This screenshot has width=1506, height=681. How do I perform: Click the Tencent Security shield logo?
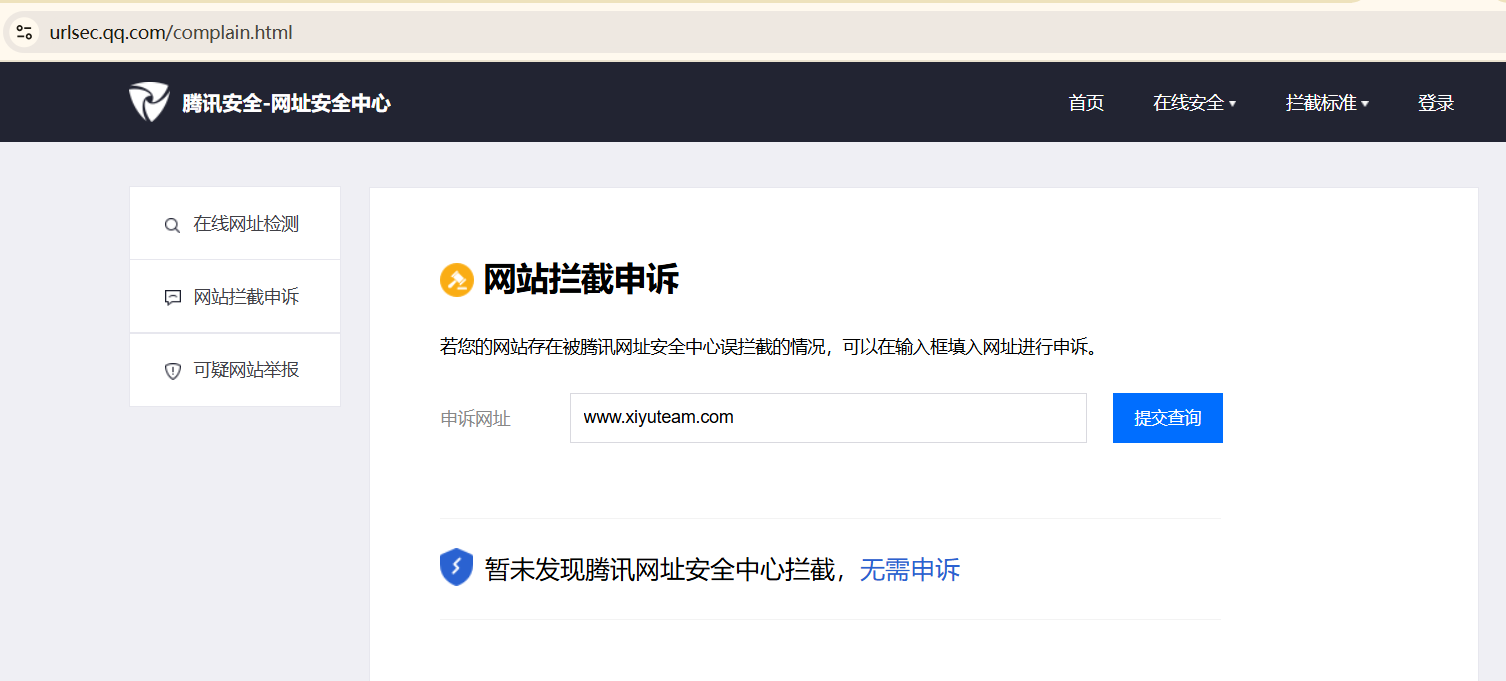coord(149,102)
